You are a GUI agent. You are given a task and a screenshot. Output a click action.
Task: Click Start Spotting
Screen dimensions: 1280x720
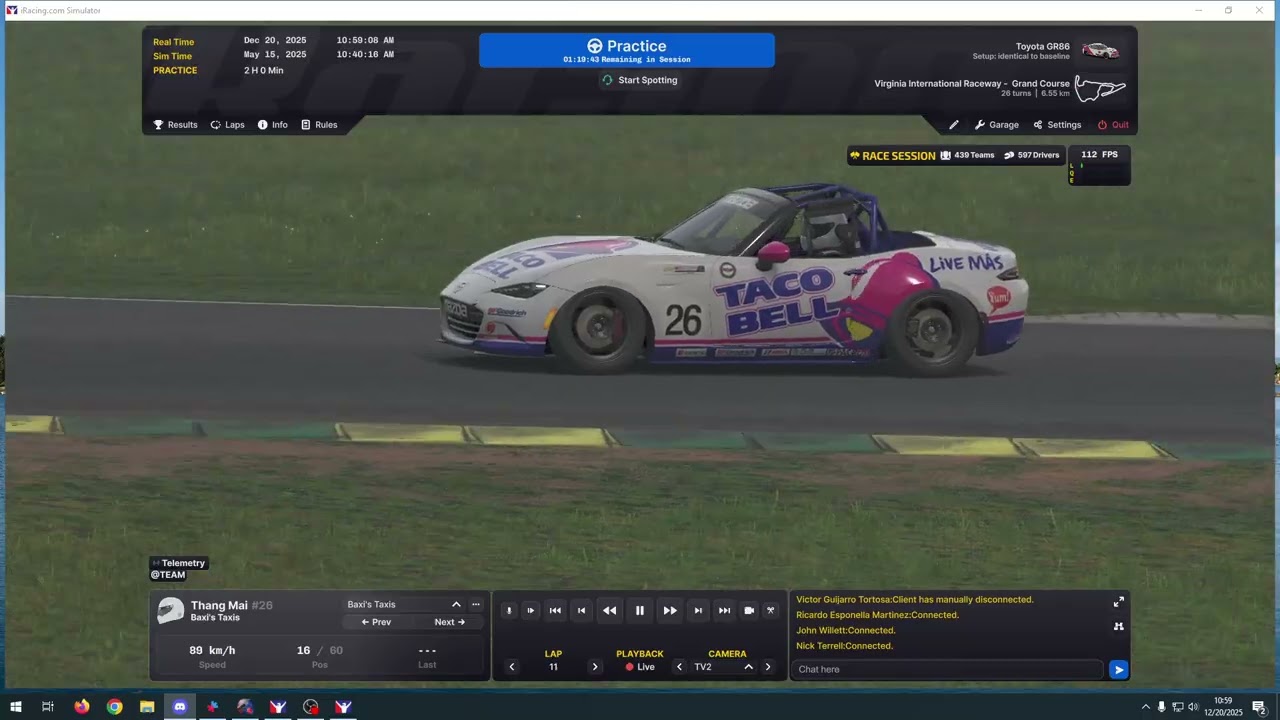(639, 80)
